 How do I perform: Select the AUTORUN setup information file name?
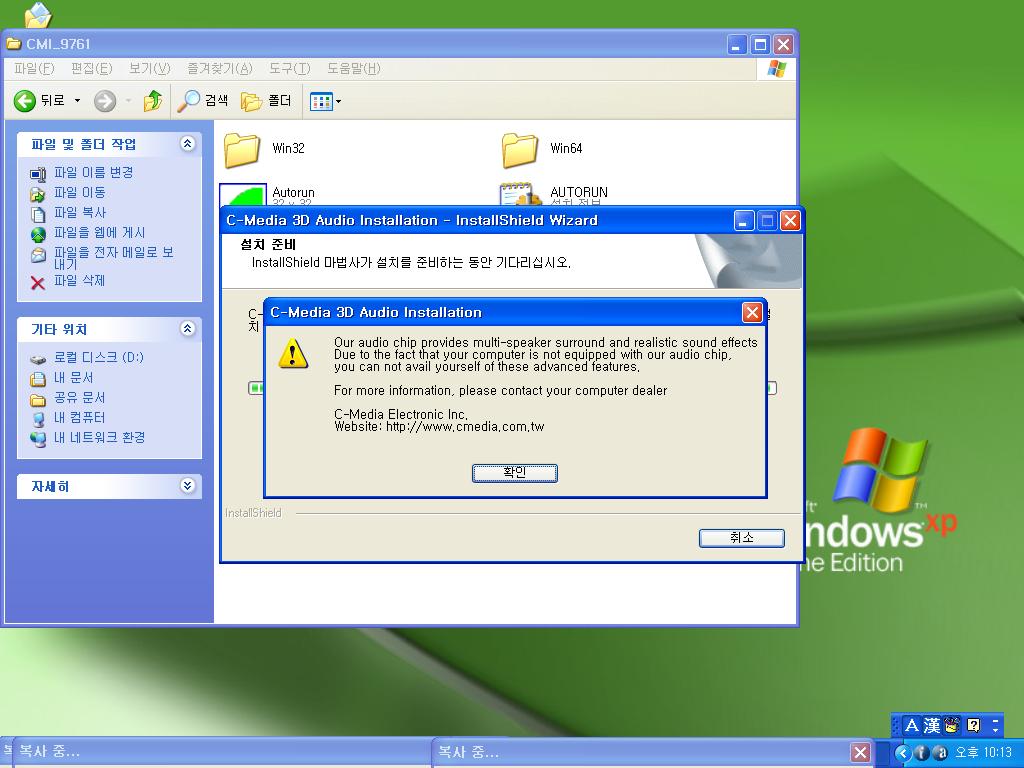pyautogui.click(x=579, y=193)
